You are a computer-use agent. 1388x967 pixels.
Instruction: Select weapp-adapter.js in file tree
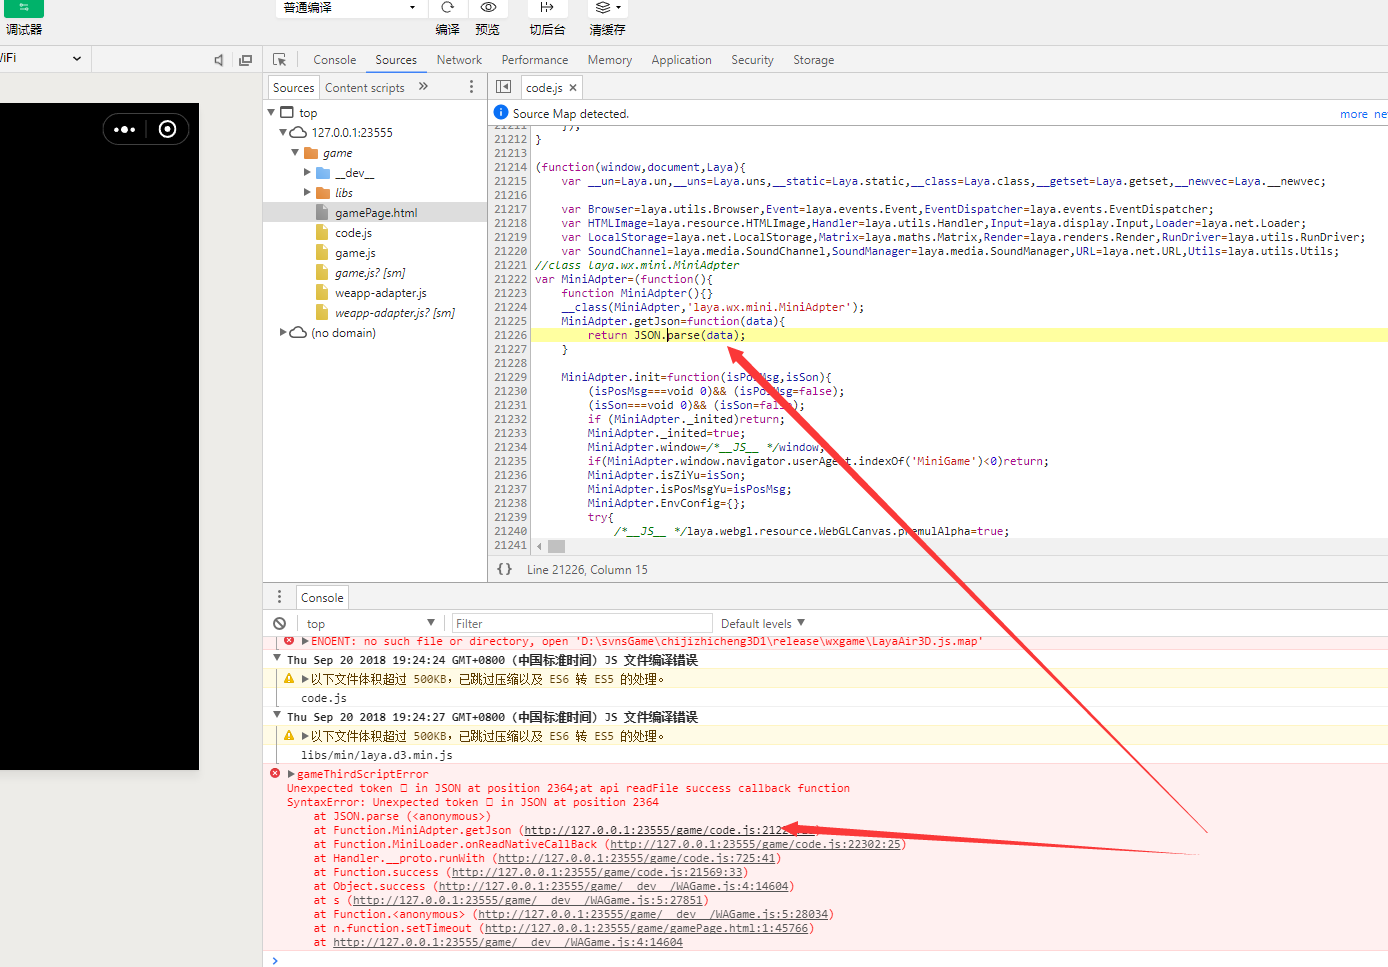(381, 293)
